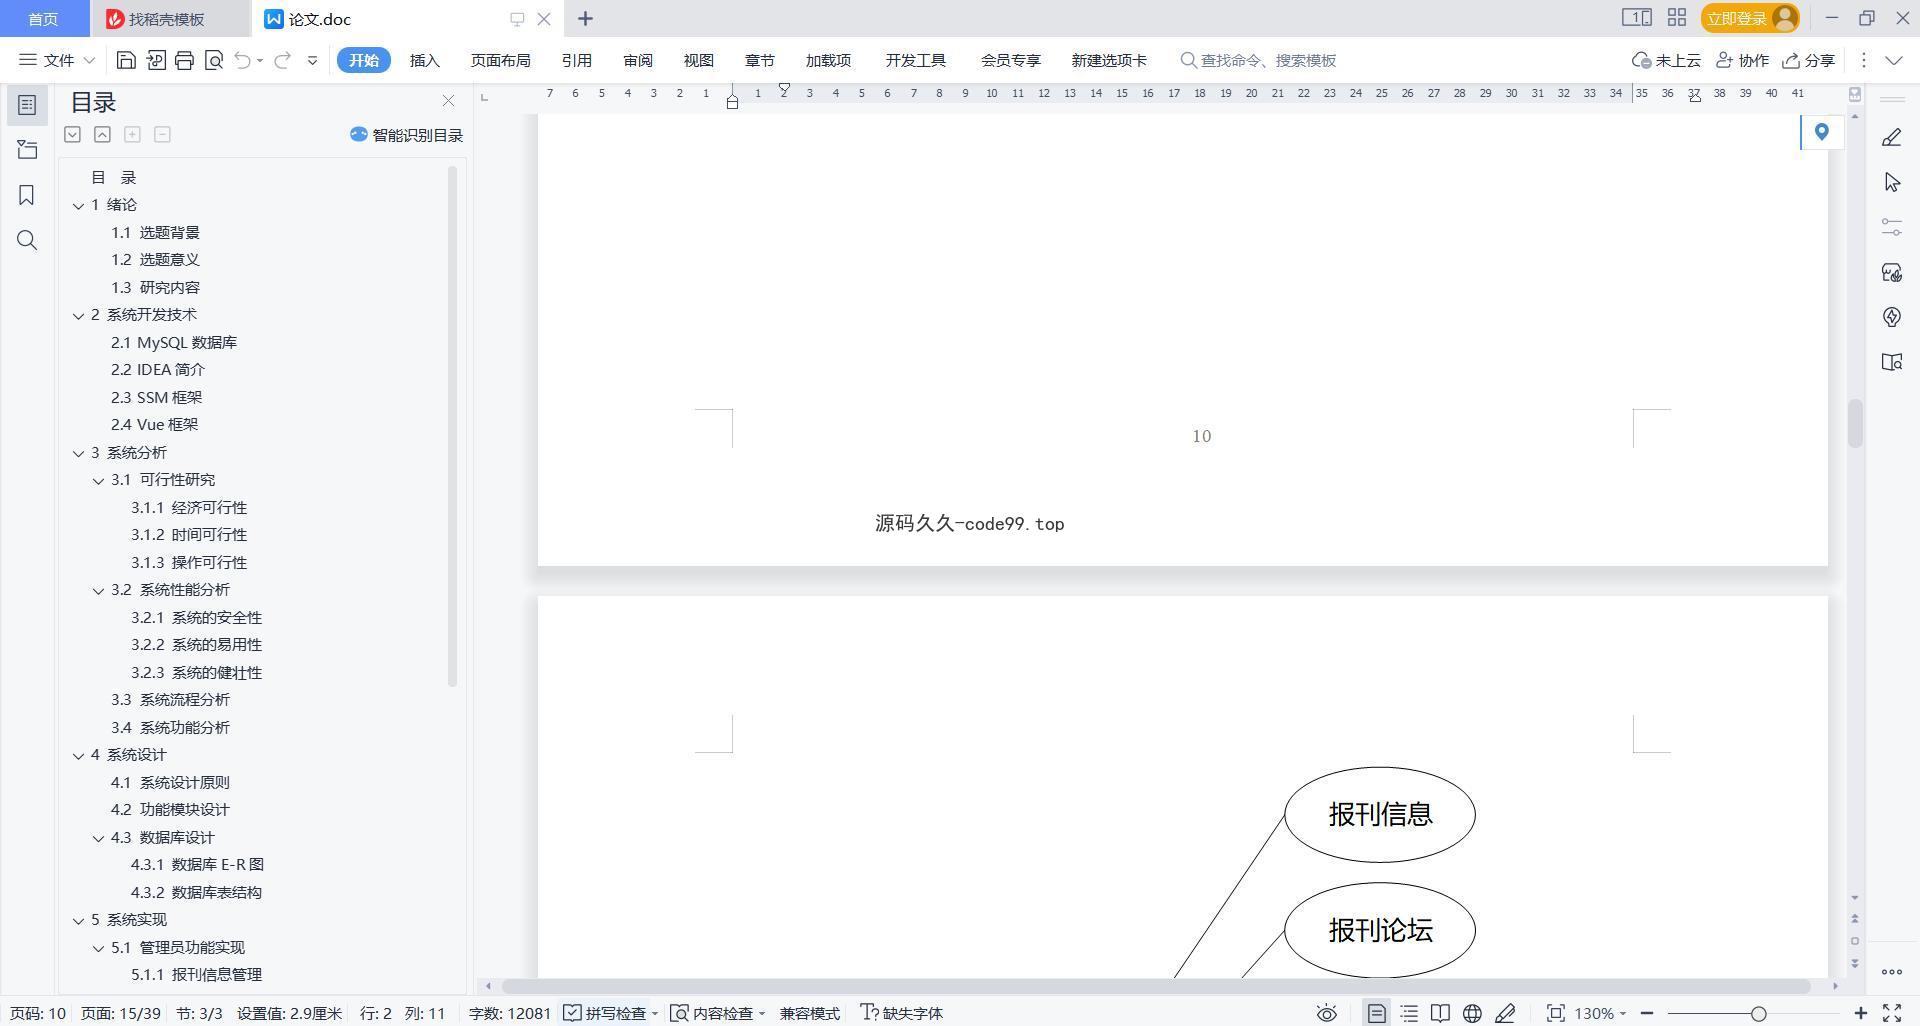Switch to reading view book icon
Screen dimensions: 1920x1026
click(1440, 1013)
